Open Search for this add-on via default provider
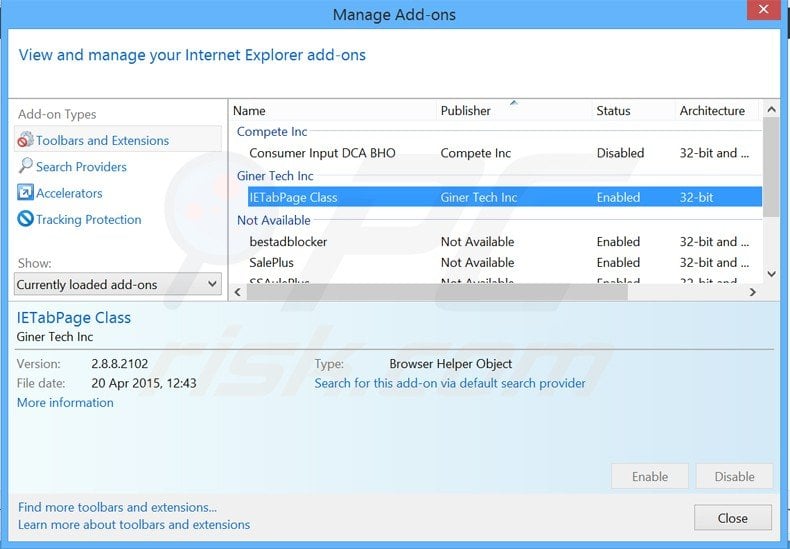790x549 pixels. pyautogui.click(x=450, y=383)
